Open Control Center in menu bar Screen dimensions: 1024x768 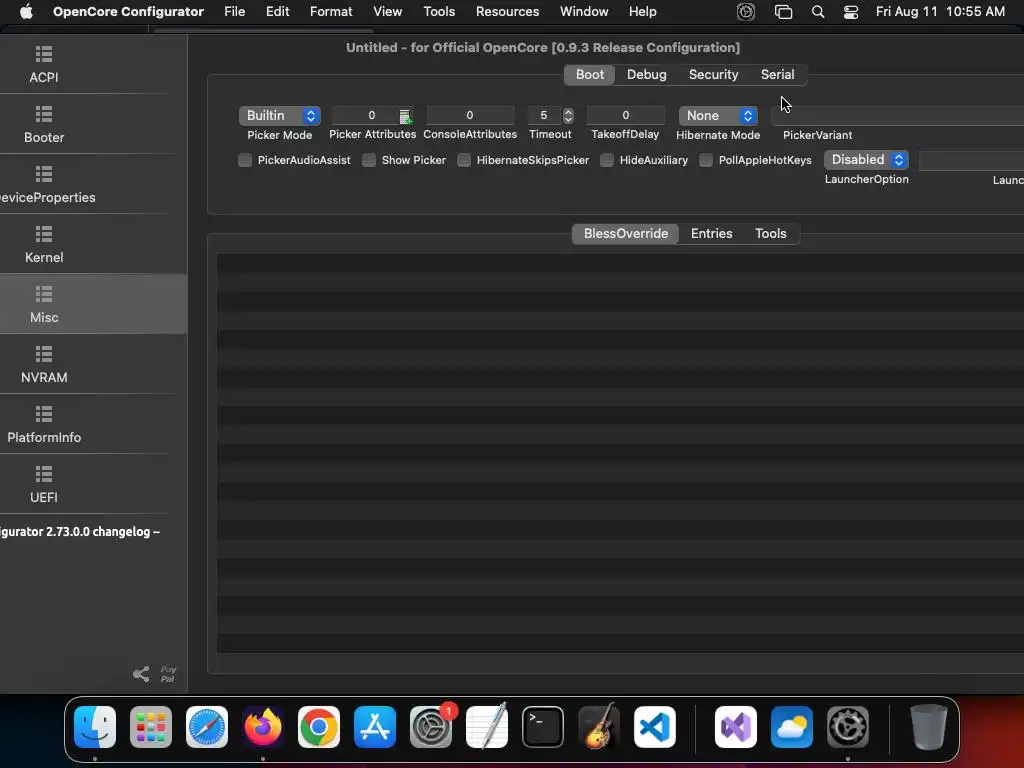pyautogui.click(x=851, y=12)
